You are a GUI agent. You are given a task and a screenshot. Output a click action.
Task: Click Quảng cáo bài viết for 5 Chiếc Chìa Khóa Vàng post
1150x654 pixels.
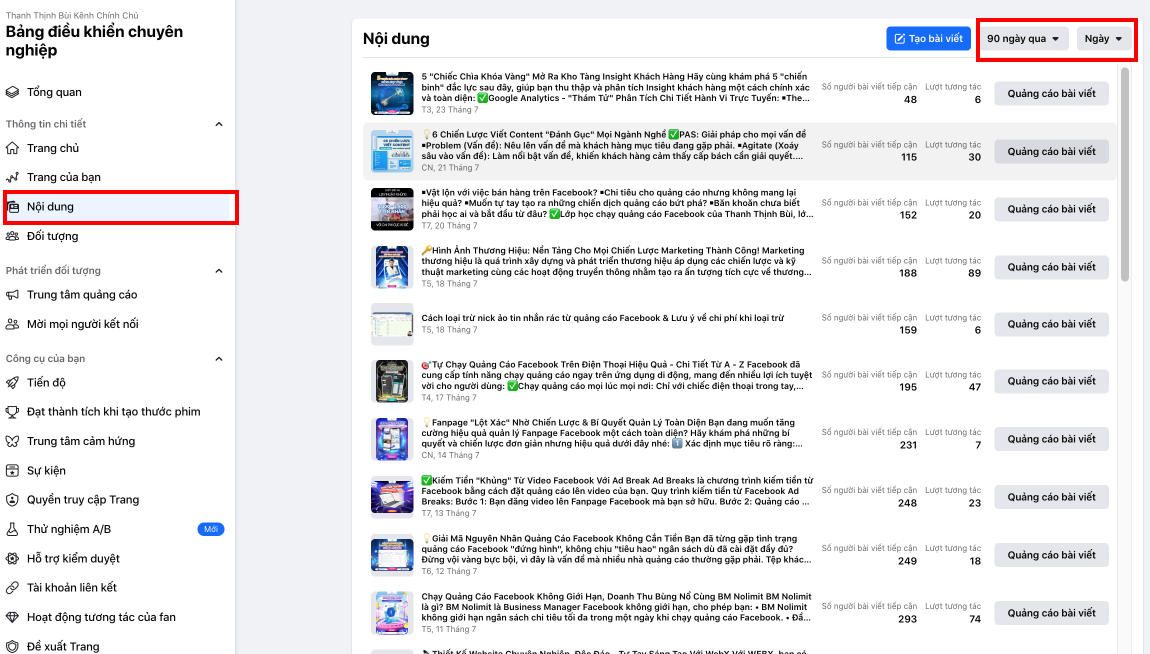1051,94
